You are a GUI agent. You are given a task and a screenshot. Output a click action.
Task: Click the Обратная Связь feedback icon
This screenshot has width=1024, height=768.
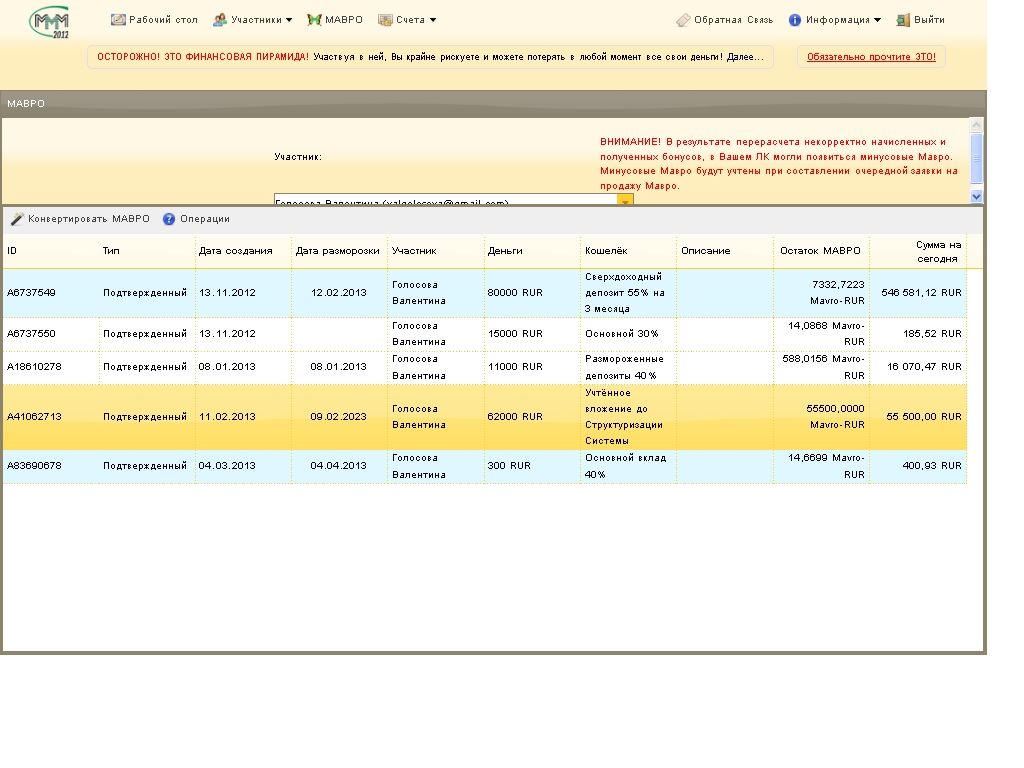[683, 20]
